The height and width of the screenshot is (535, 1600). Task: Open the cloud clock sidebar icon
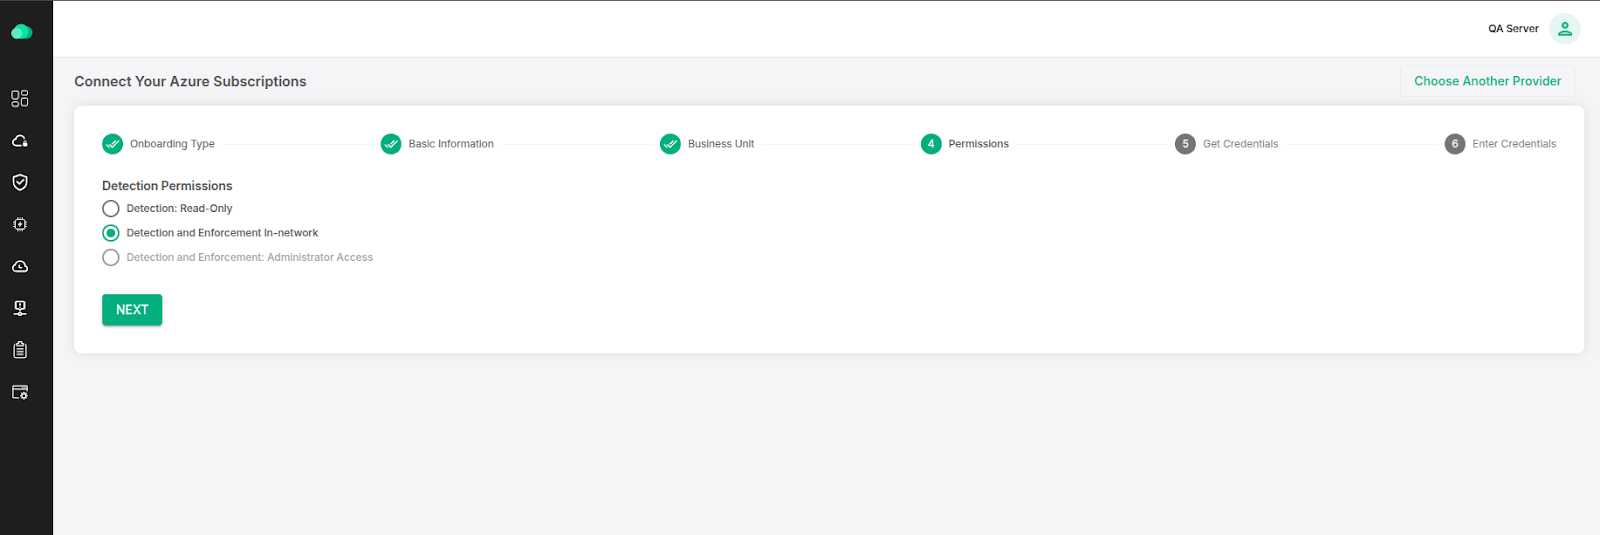pos(20,267)
